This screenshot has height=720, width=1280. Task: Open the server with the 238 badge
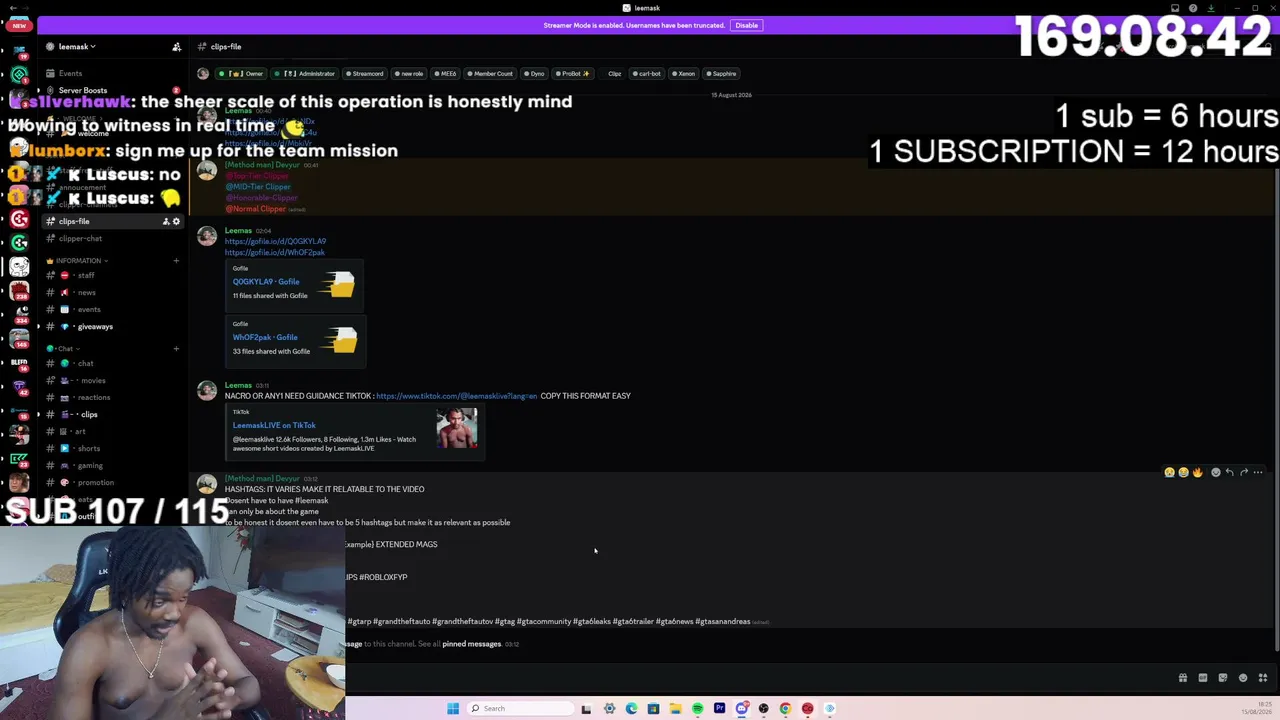pyautogui.click(x=19, y=293)
